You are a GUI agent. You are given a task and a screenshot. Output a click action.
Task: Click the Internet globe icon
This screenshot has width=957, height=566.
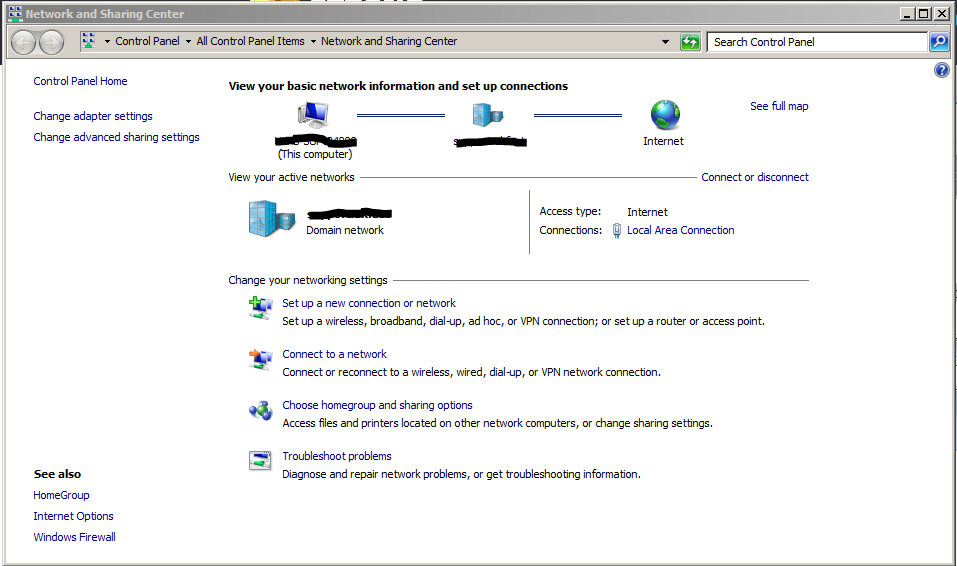[x=664, y=115]
